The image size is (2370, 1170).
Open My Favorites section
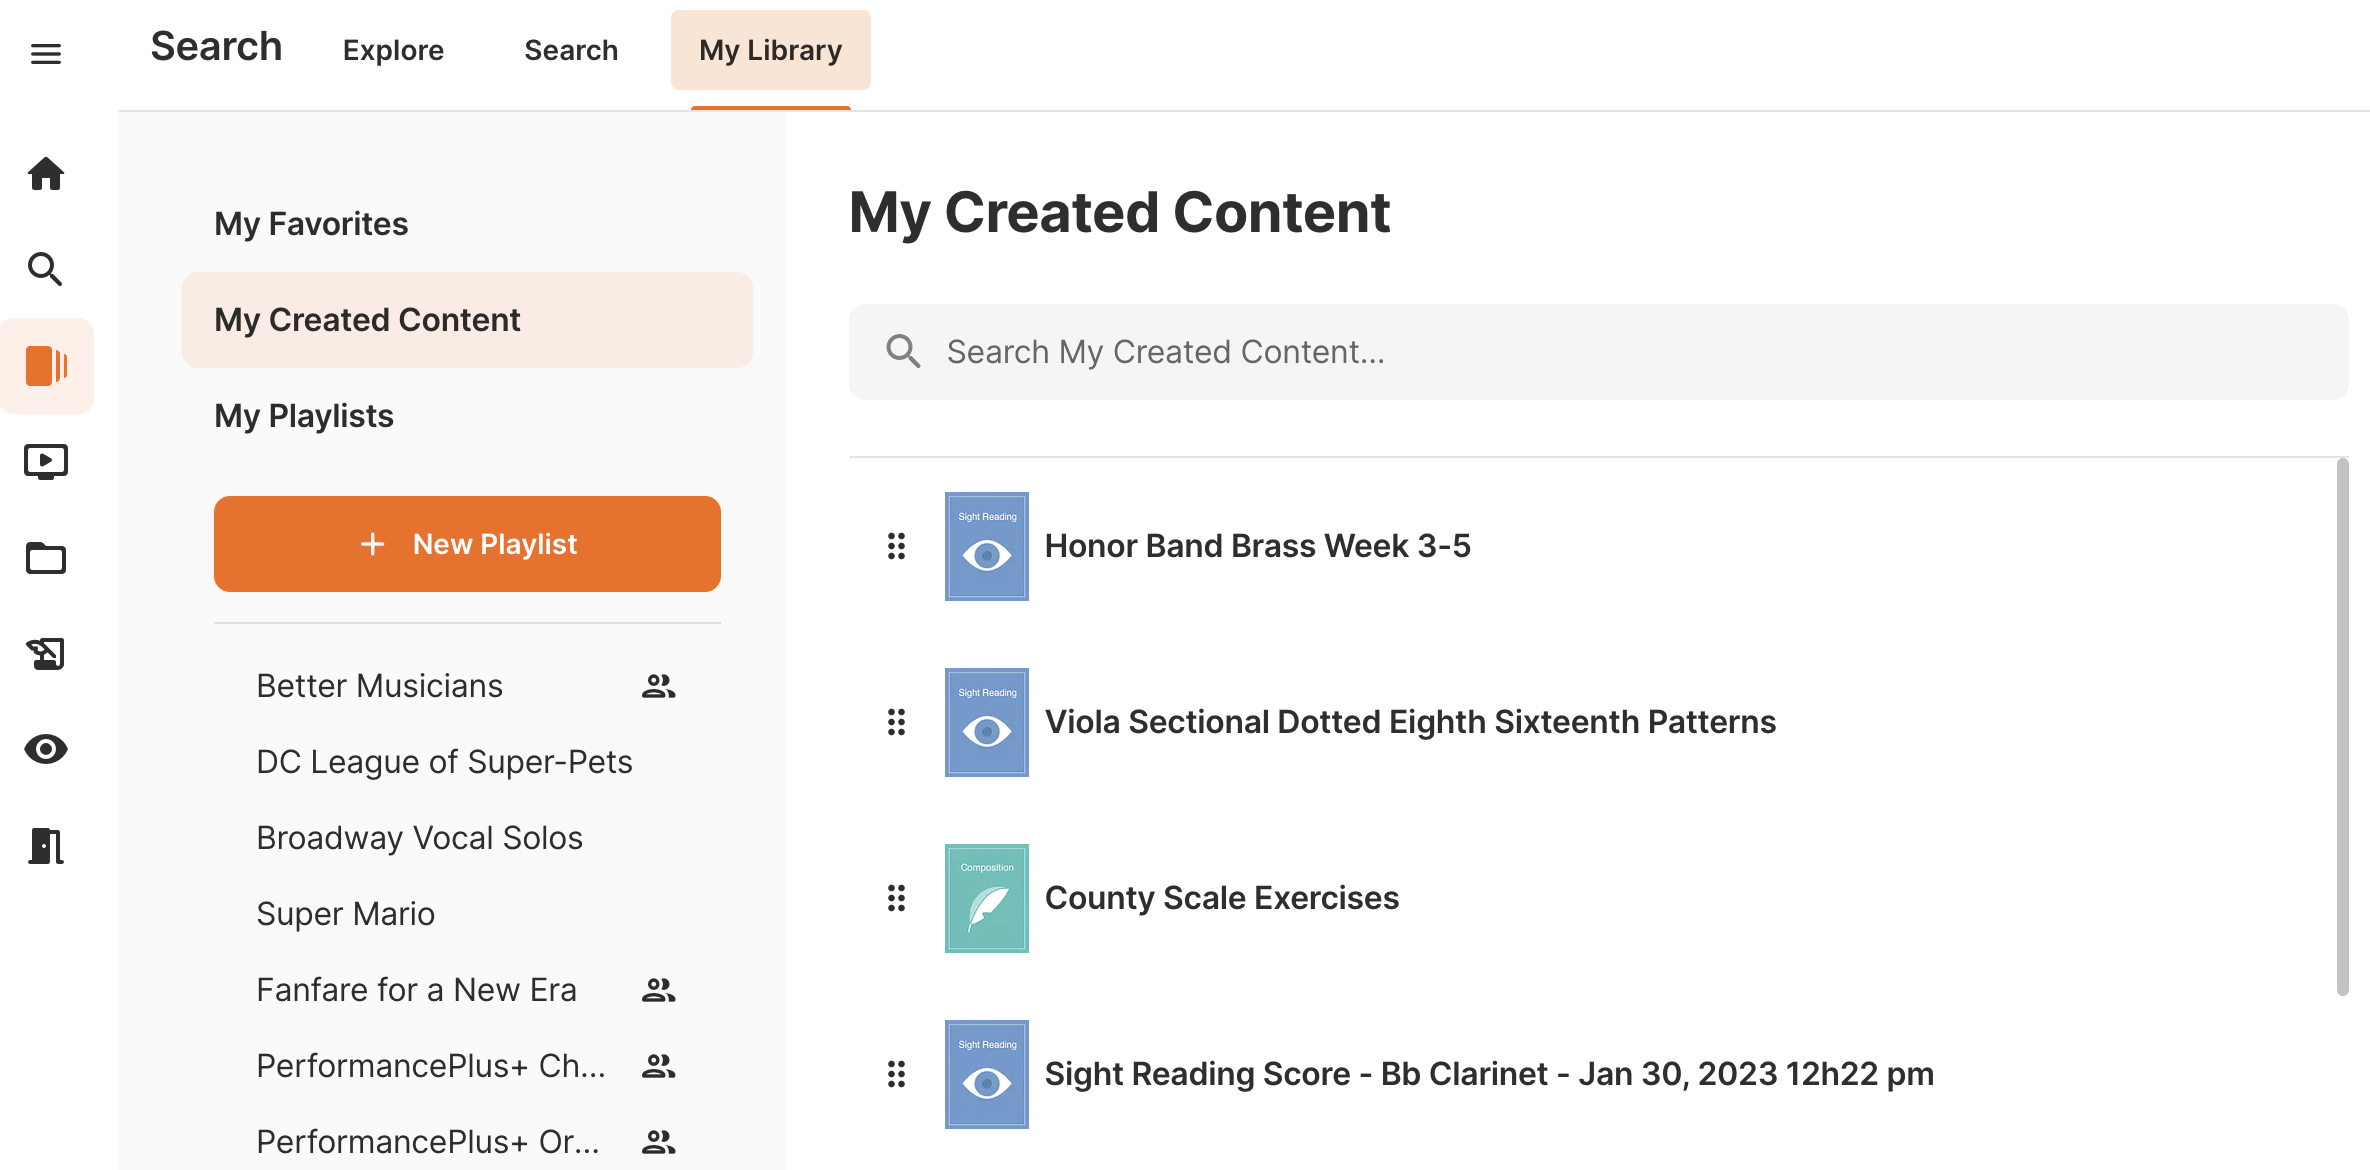[x=311, y=224]
